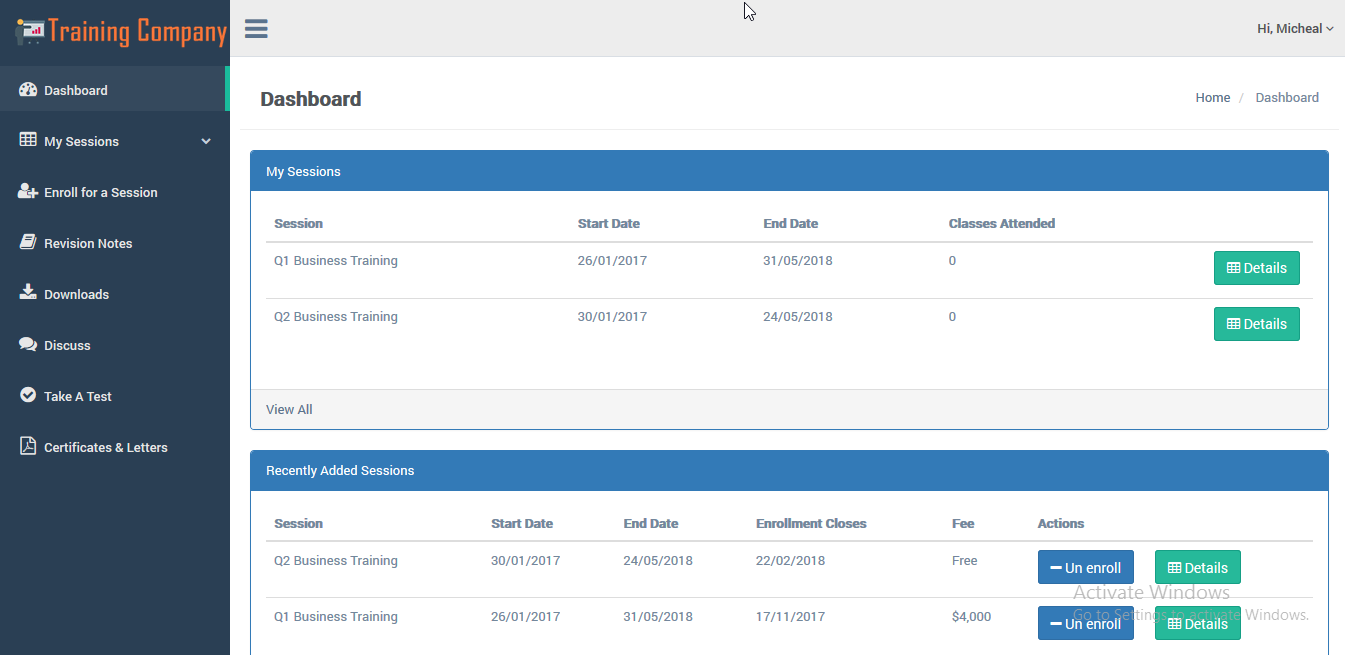The height and width of the screenshot is (655, 1345).
Task: Click the Dashboard breadcrumb
Action: pyautogui.click(x=1287, y=97)
